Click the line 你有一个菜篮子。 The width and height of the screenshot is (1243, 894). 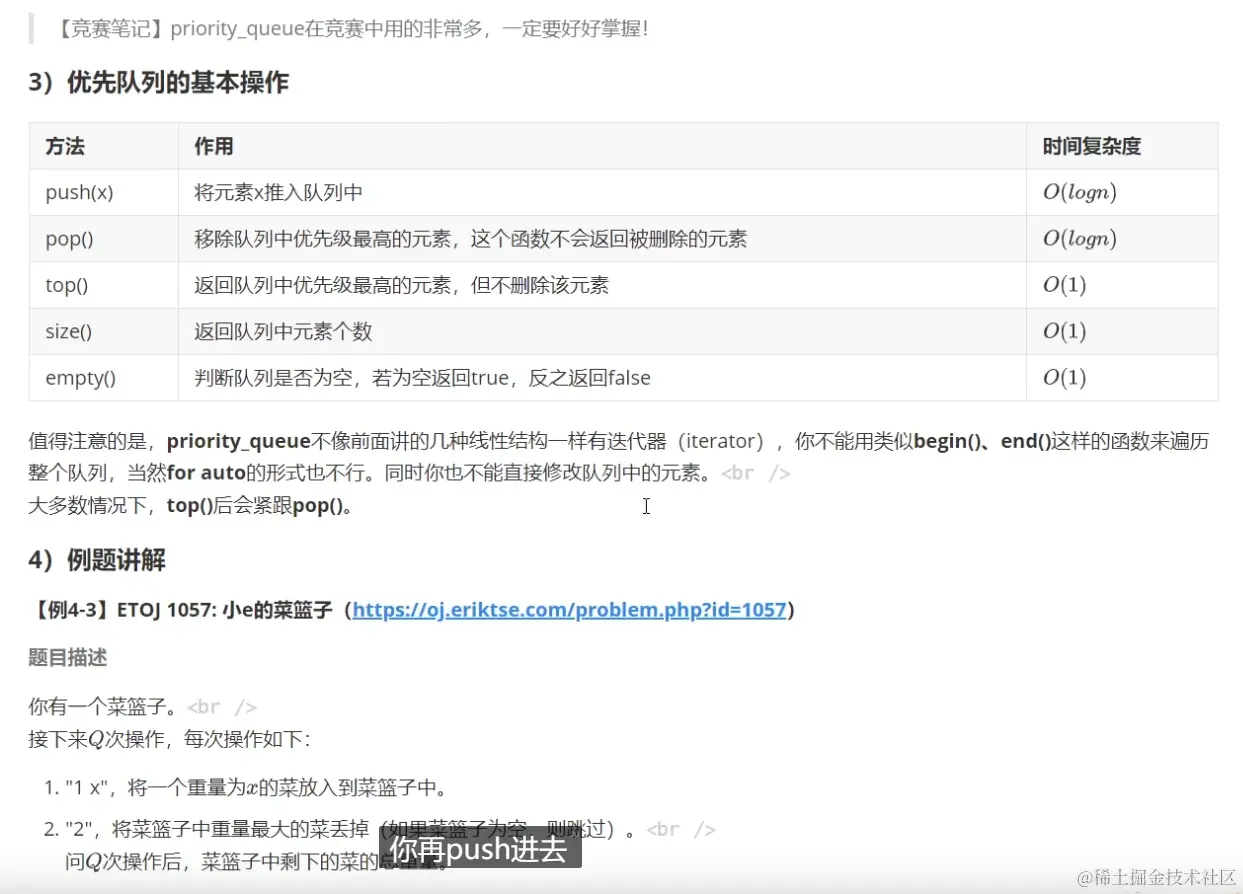[104, 707]
